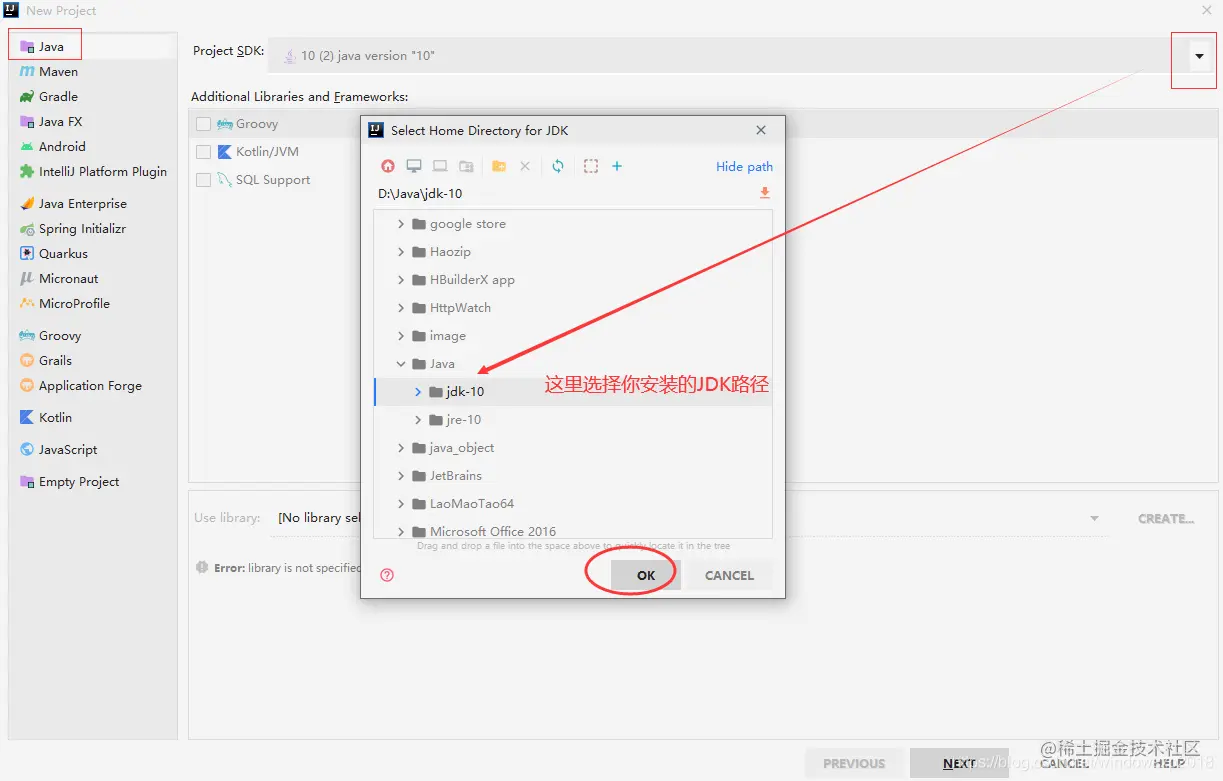Click the Module directory icon in the dialog toolbar
Image resolution: width=1223 pixels, height=781 pixels.
tap(466, 166)
